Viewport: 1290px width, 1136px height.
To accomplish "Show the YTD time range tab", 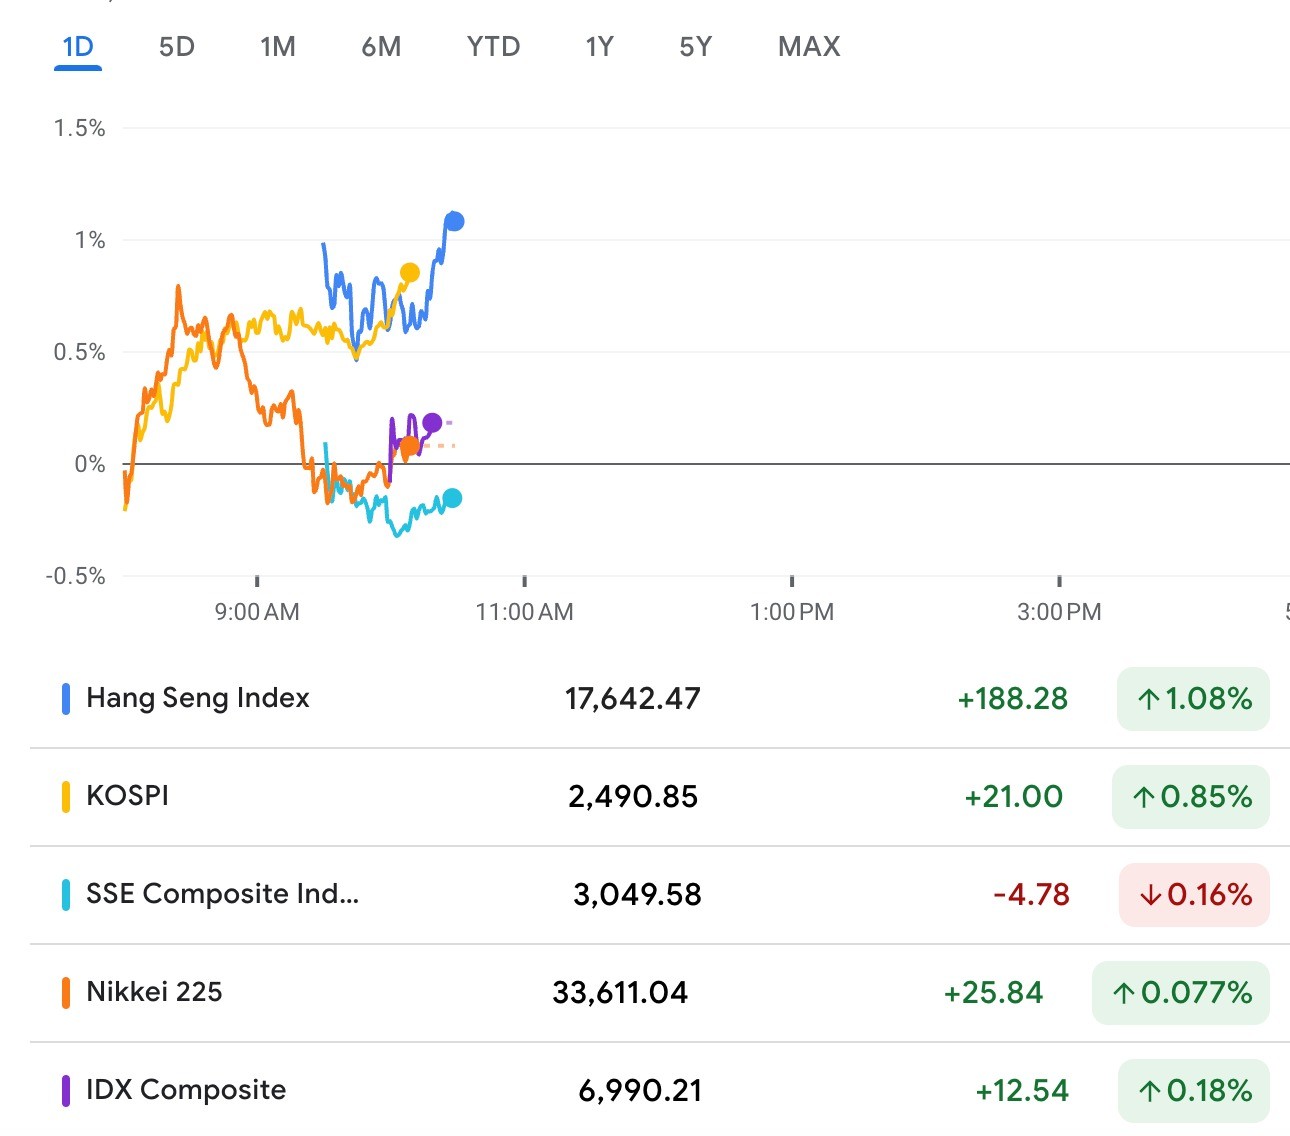I will pos(493,47).
